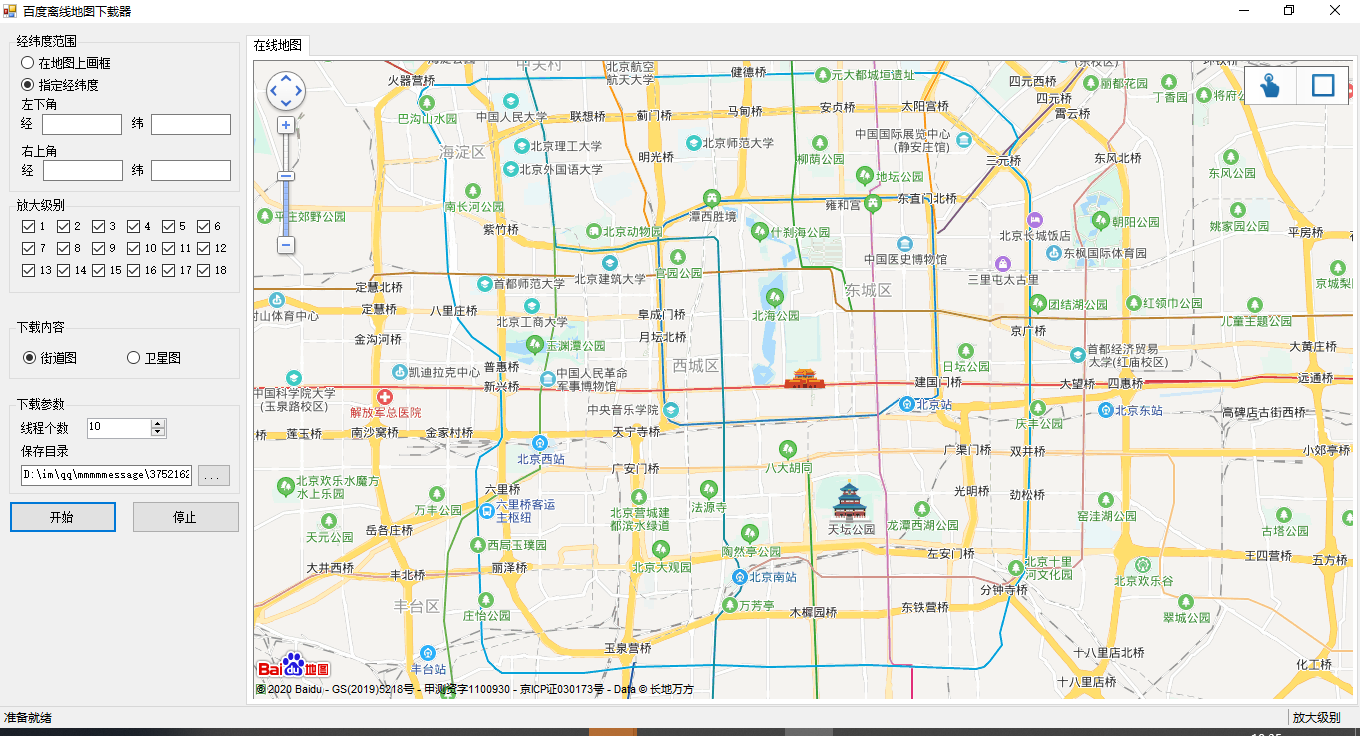Viewport: 1360px width, 736px height.
Task: Click the map zoom slider handle
Action: pyautogui.click(x=286, y=176)
